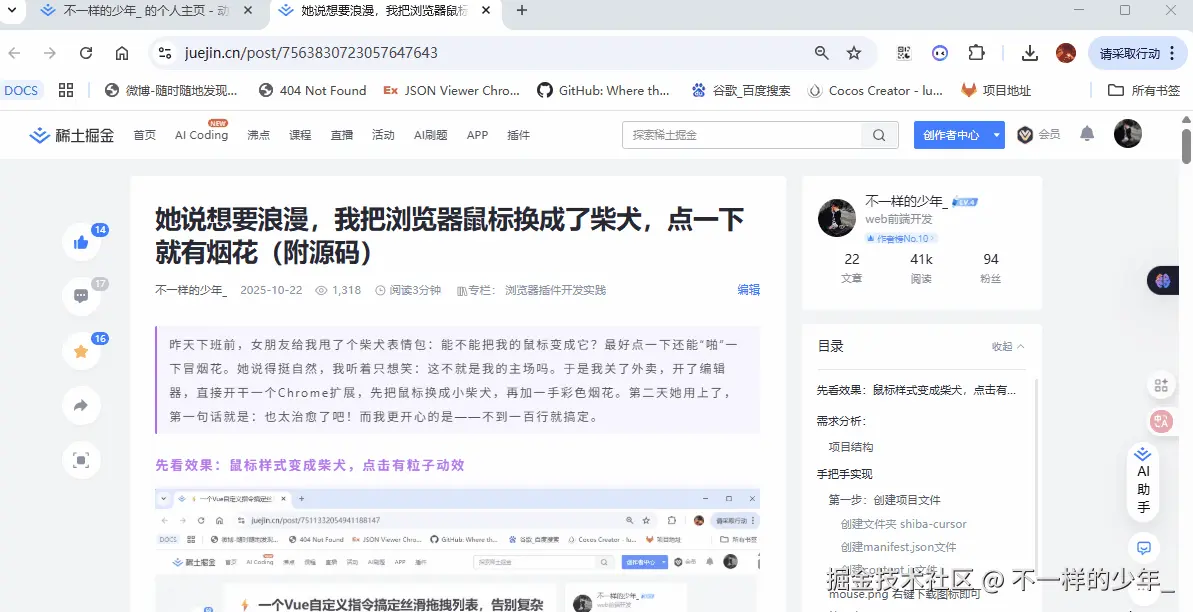Viewport: 1193px width, 612px height.
Task: Share the article via the arrow icon
Action: 81,405
